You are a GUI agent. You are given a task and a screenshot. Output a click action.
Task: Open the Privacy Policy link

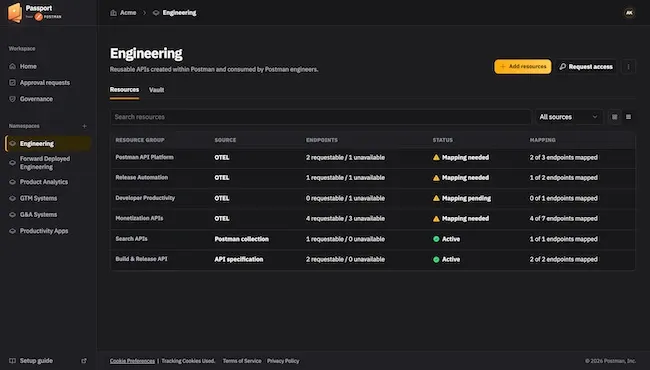(x=283, y=361)
